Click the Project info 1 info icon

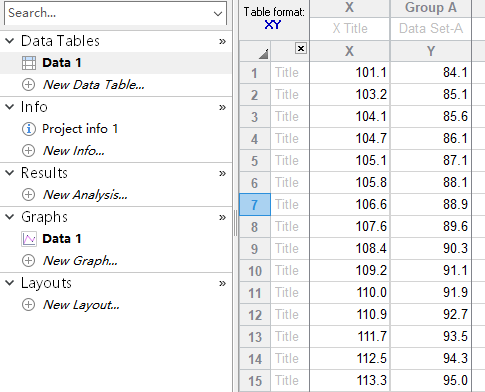(x=28, y=129)
